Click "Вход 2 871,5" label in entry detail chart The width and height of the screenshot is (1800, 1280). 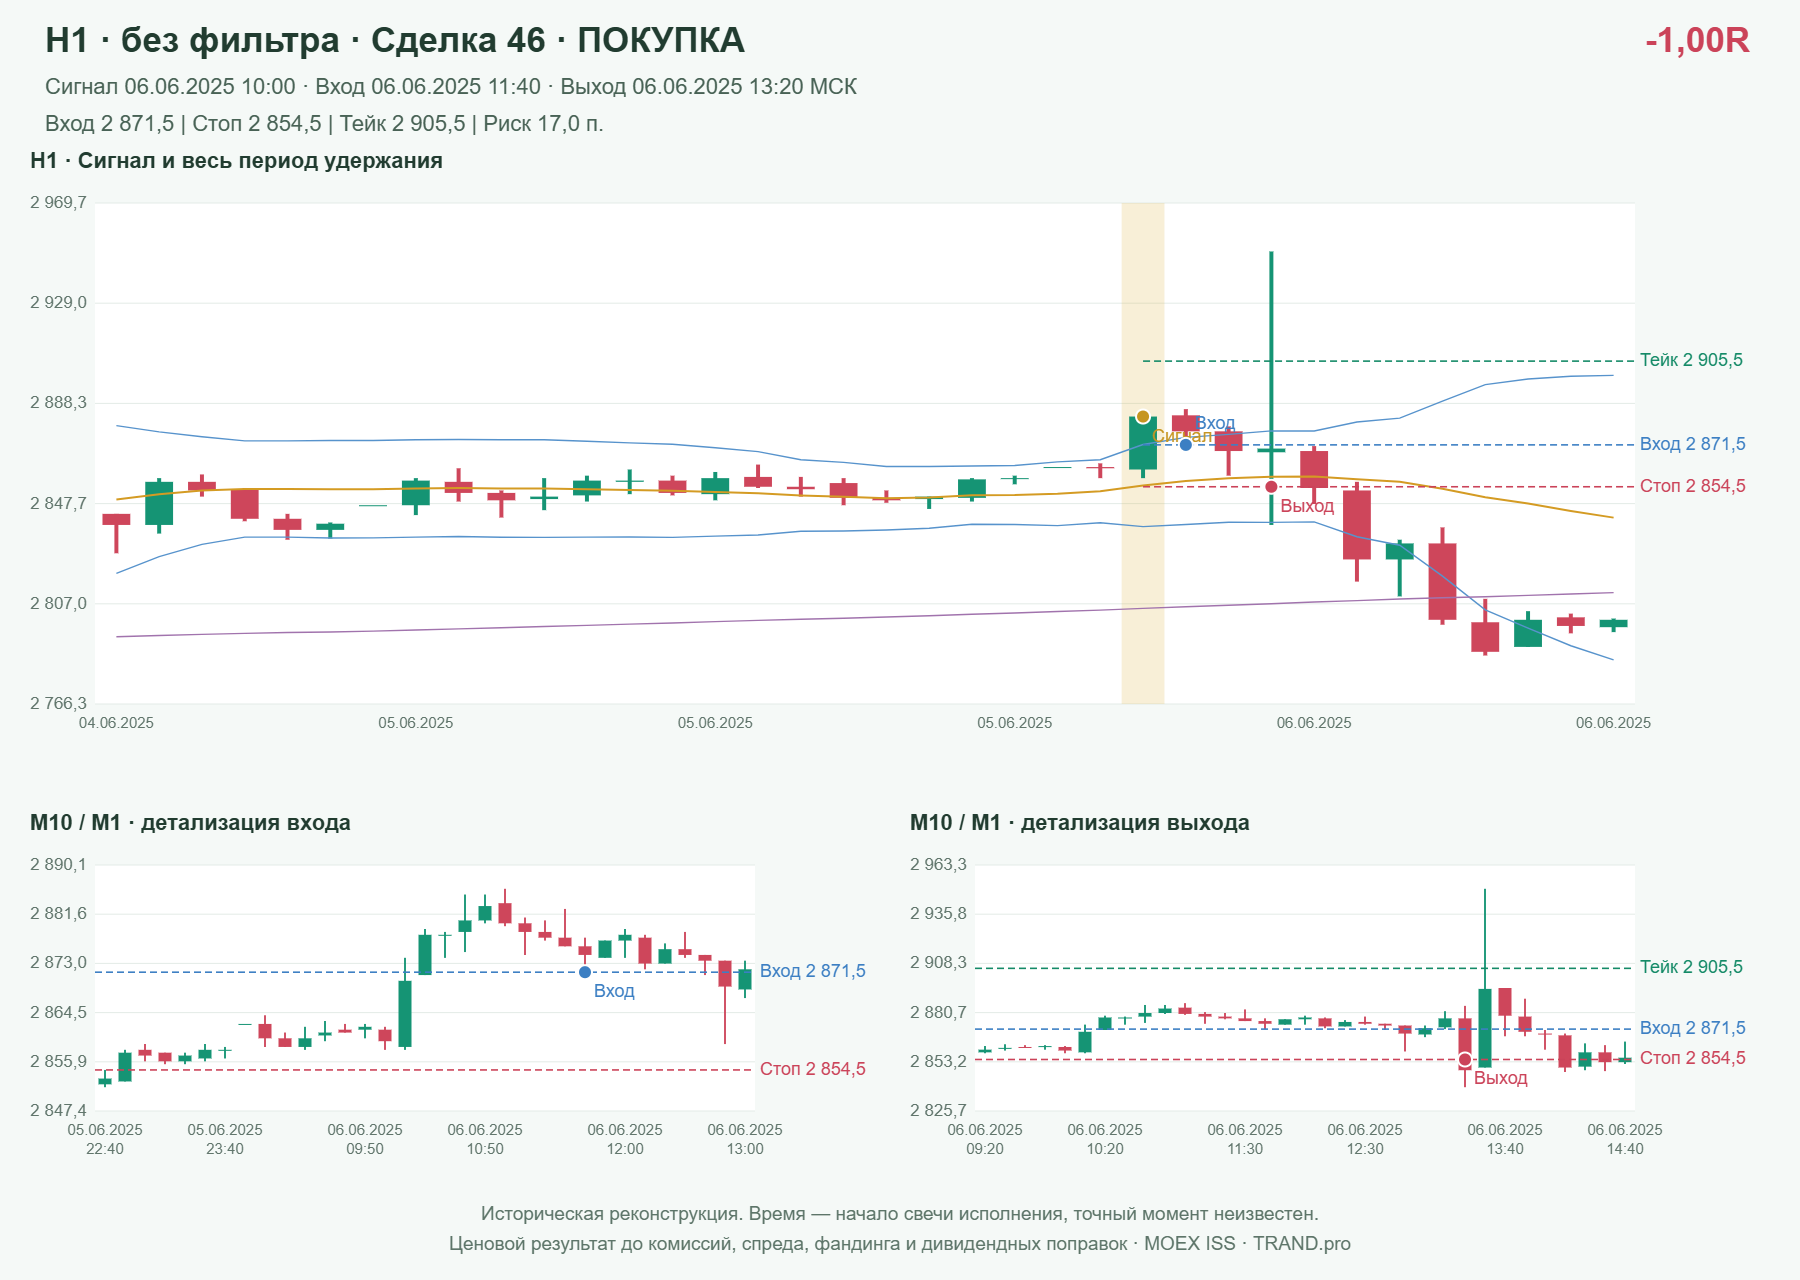point(812,971)
